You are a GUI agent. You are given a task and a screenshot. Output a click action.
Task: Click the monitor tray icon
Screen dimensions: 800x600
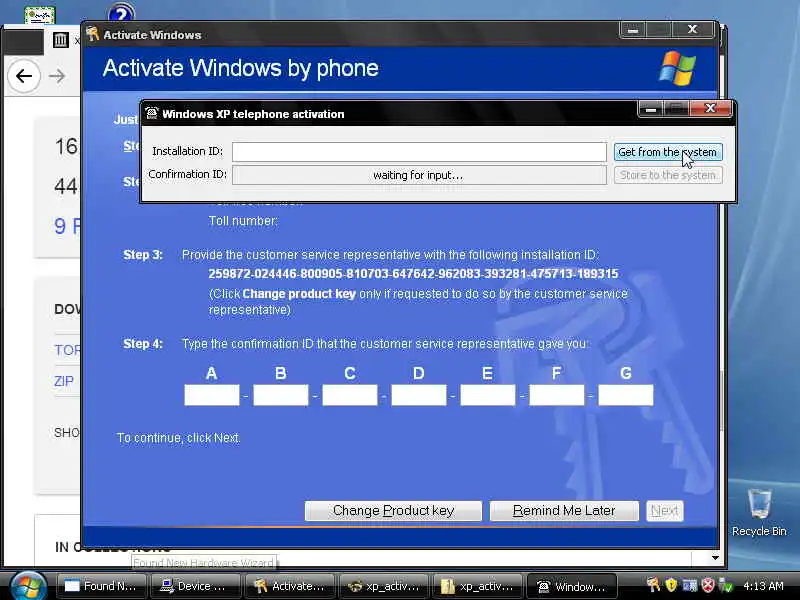(x=689, y=585)
